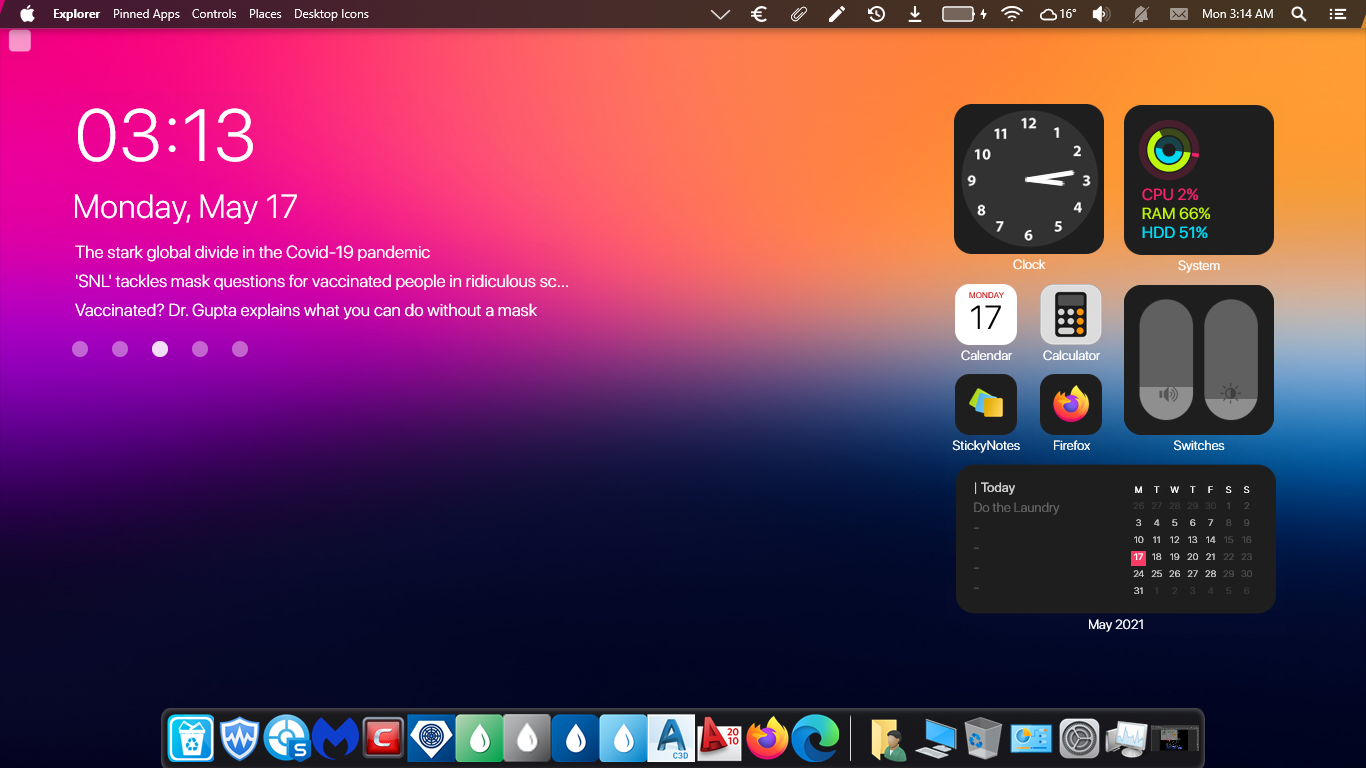Open the Calculator widget
The width and height of the screenshot is (1366, 768).
tap(1071, 315)
